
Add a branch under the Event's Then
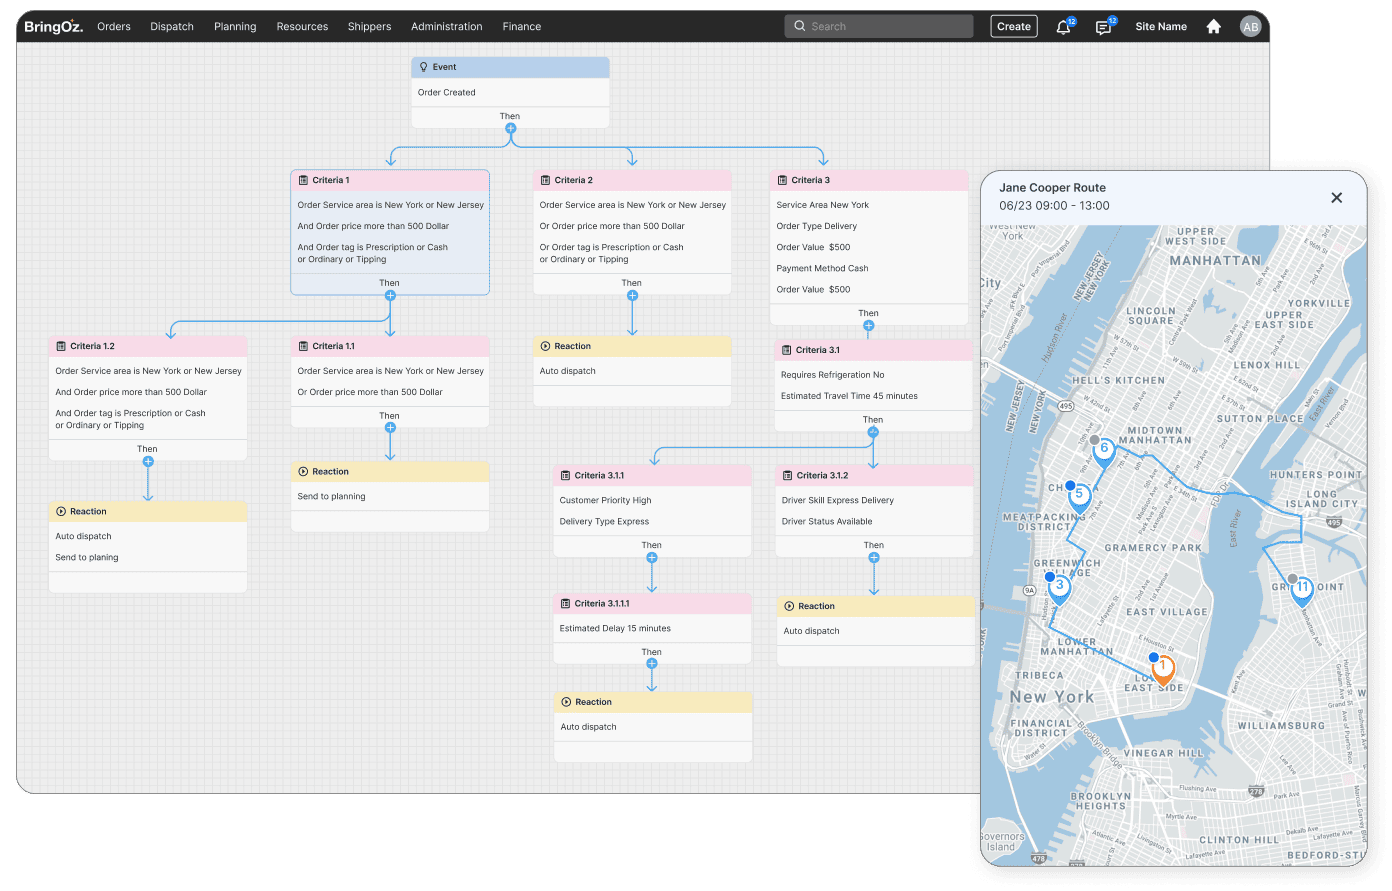click(x=510, y=128)
